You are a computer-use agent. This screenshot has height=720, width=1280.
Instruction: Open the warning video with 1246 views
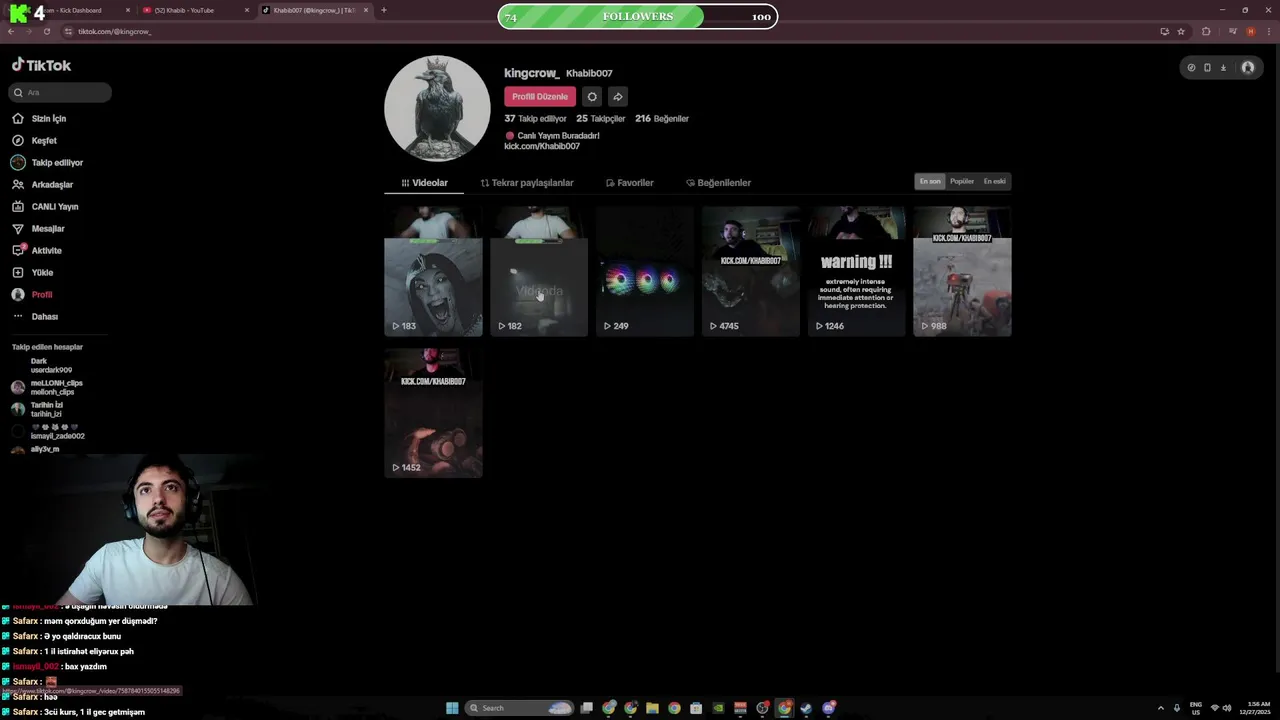click(x=857, y=271)
